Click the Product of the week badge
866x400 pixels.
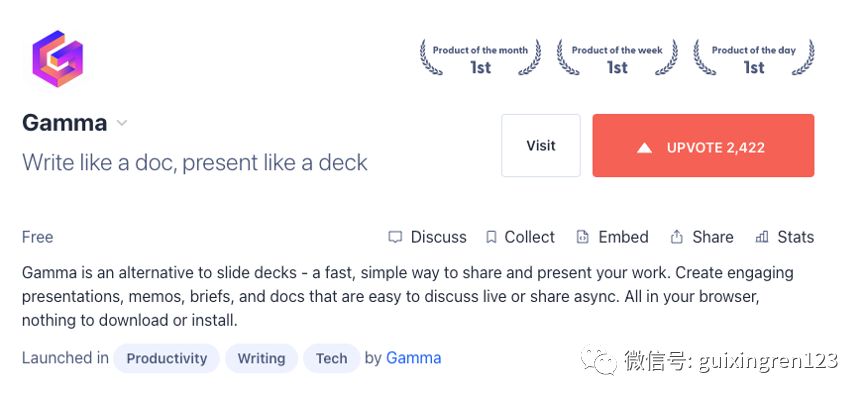pos(617,59)
